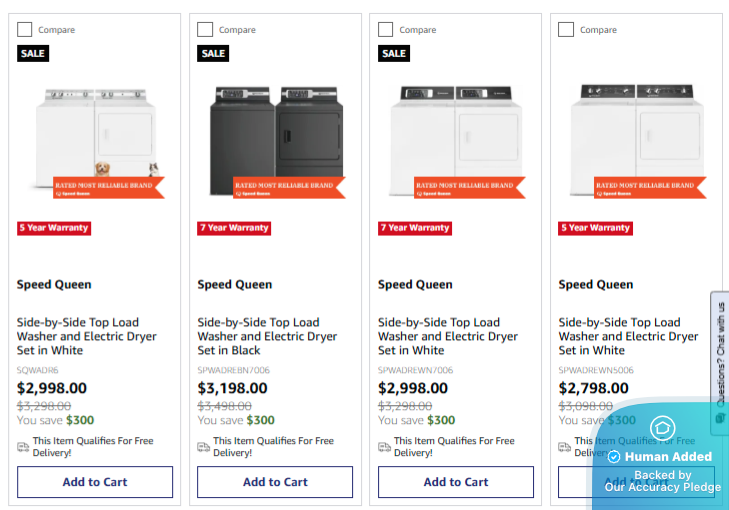Add black Speed Queen set to cart
The width and height of the screenshot is (729, 510).
coord(275,482)
